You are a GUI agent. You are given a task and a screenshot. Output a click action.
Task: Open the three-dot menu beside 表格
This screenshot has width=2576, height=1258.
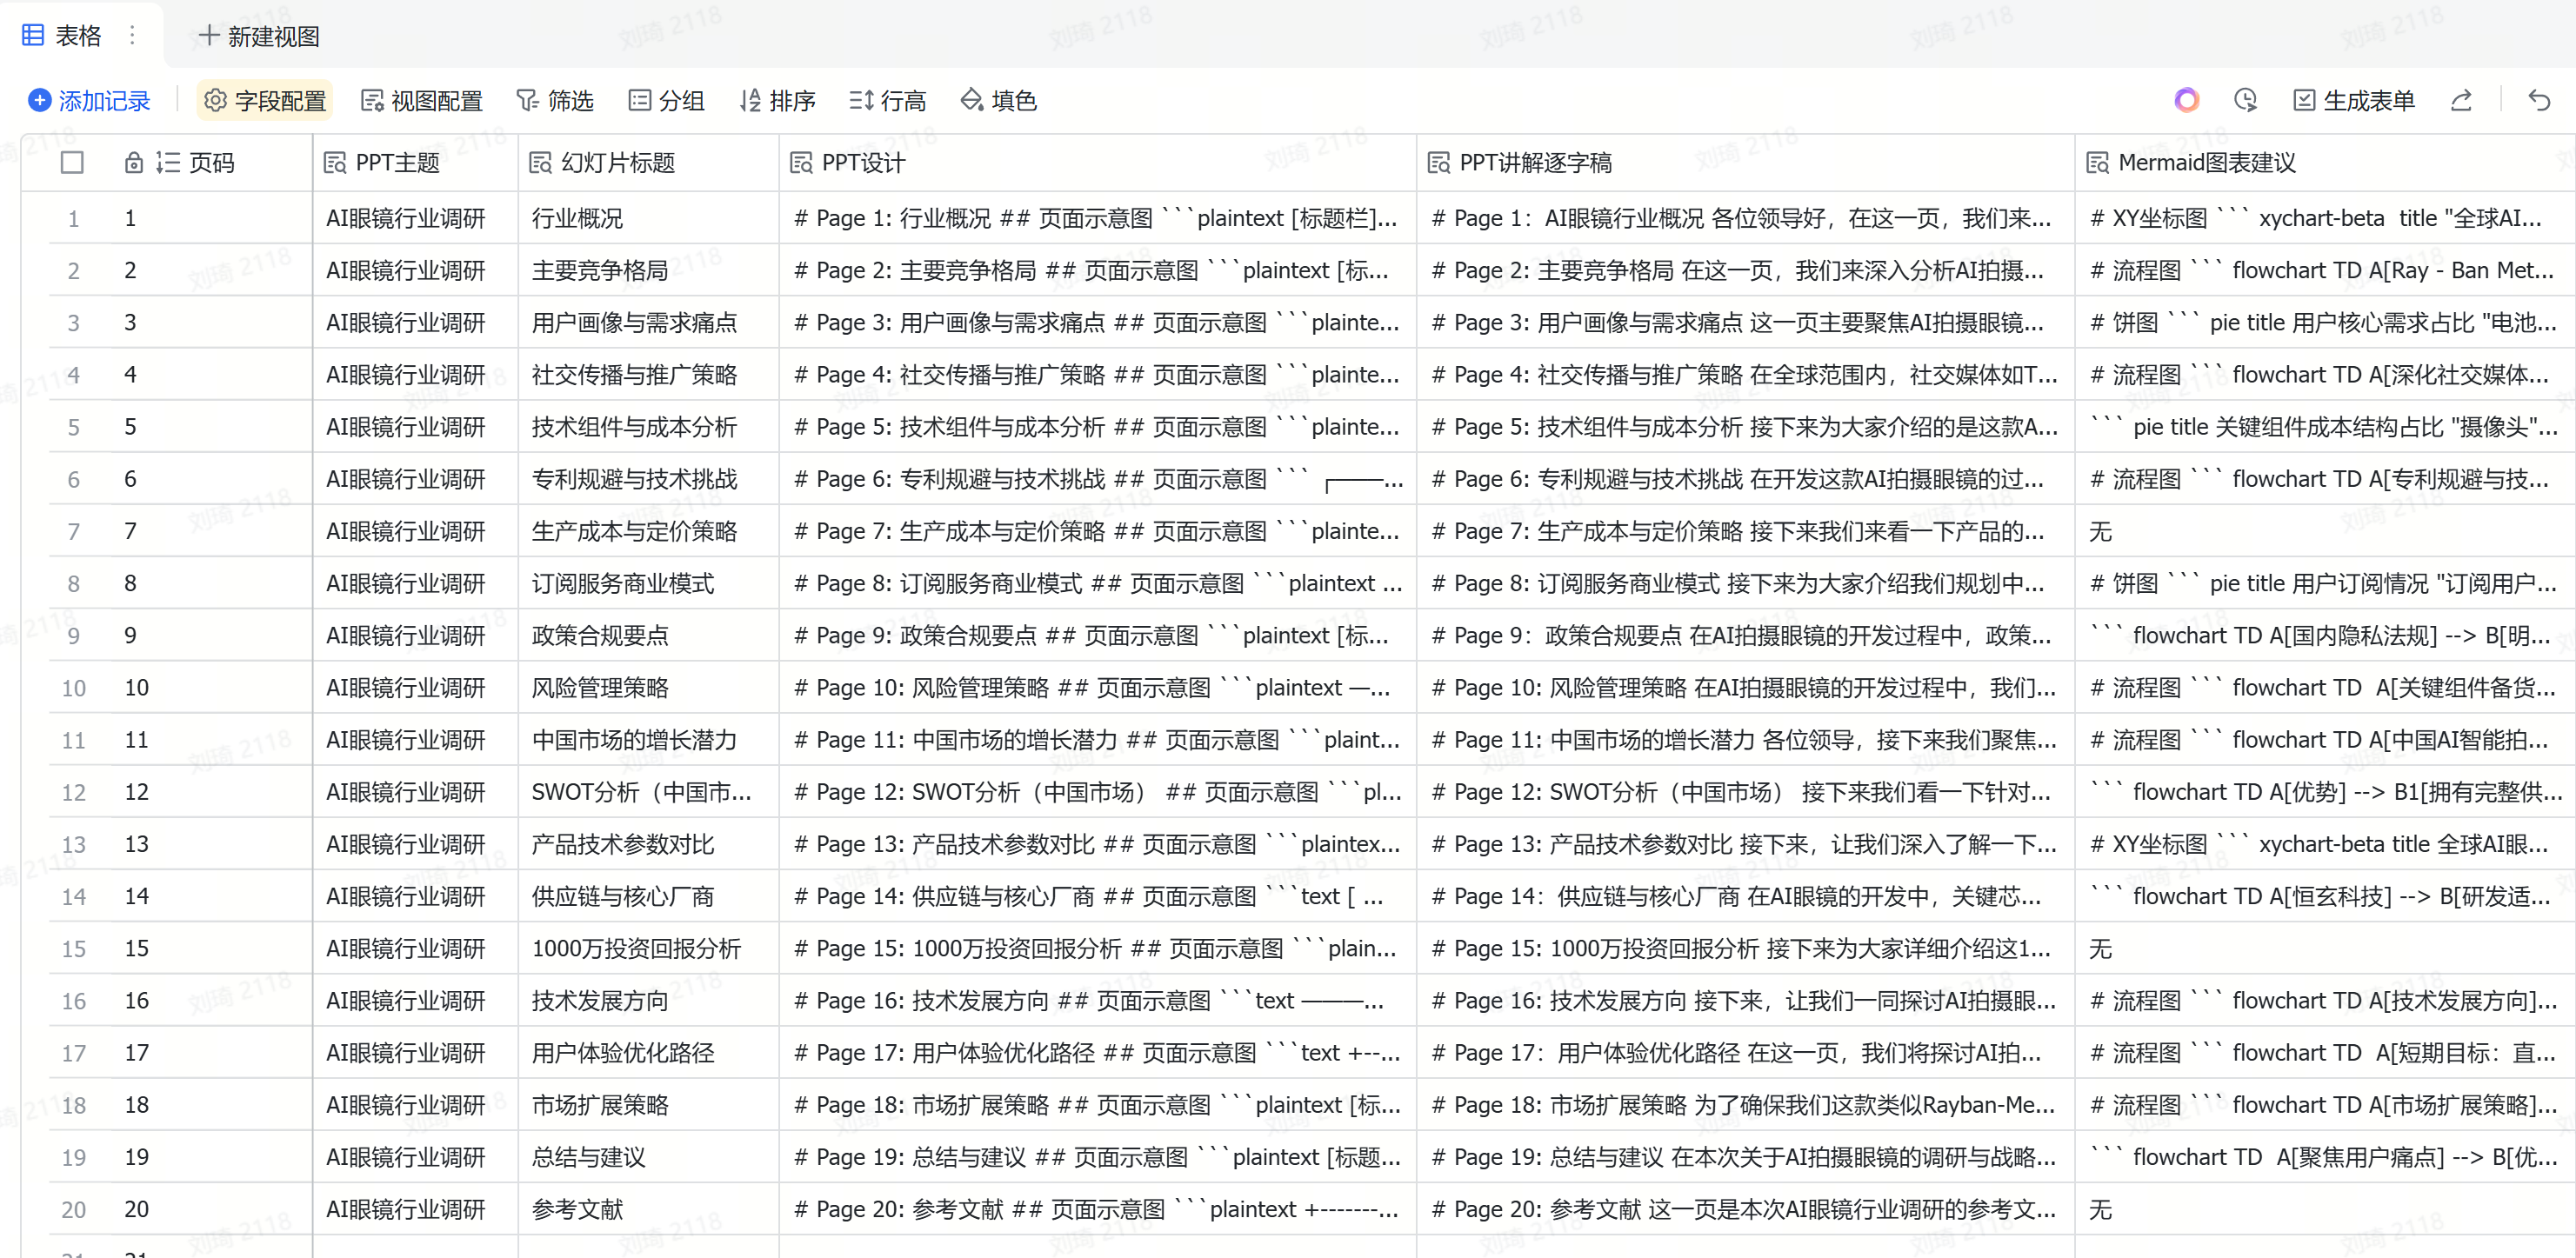(x=132, y=36)
